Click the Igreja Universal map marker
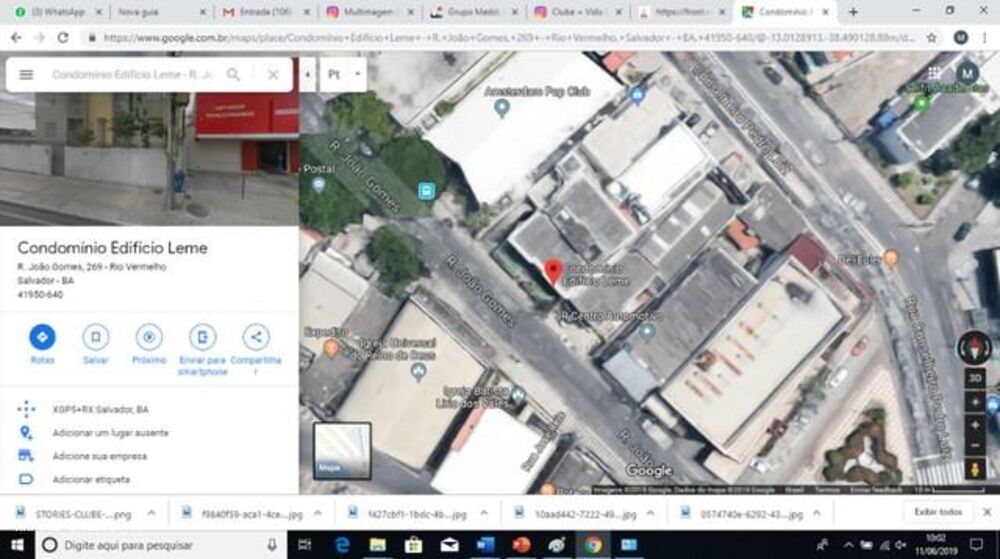Image resolution: width=1000 pixels, height=559 pixels. click(x=418, y=370)
